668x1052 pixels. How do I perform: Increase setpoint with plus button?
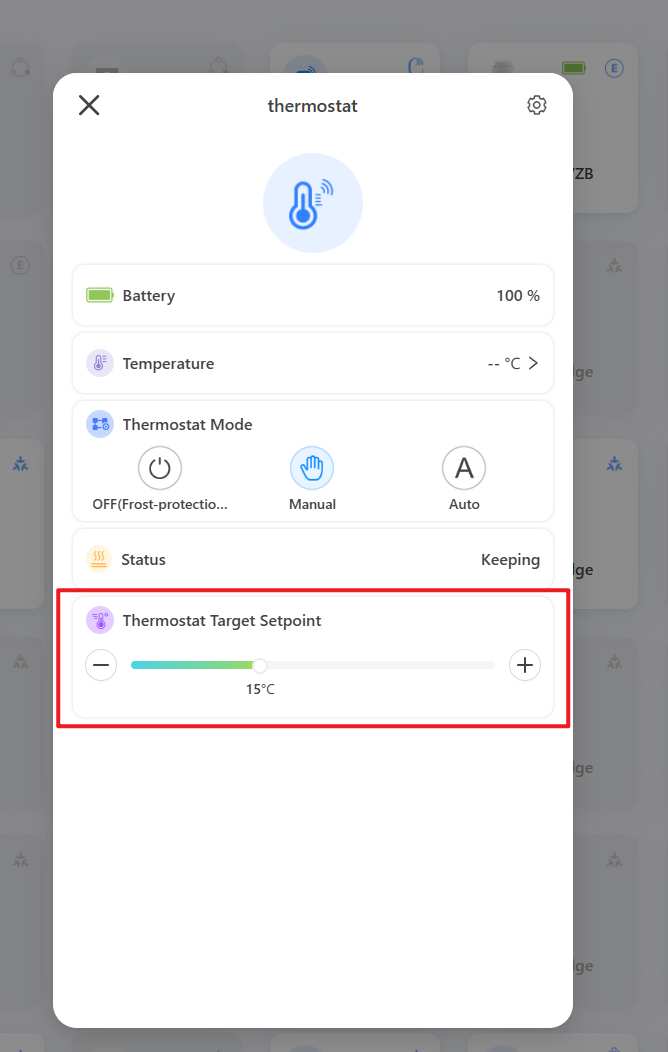click(525, 665)
